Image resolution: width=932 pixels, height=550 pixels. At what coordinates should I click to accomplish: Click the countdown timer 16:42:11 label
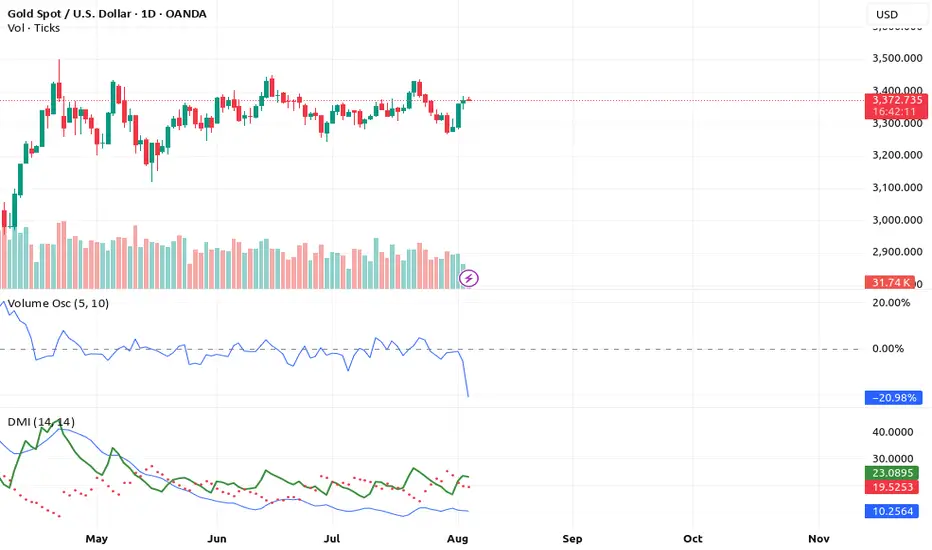pos(894,112)
